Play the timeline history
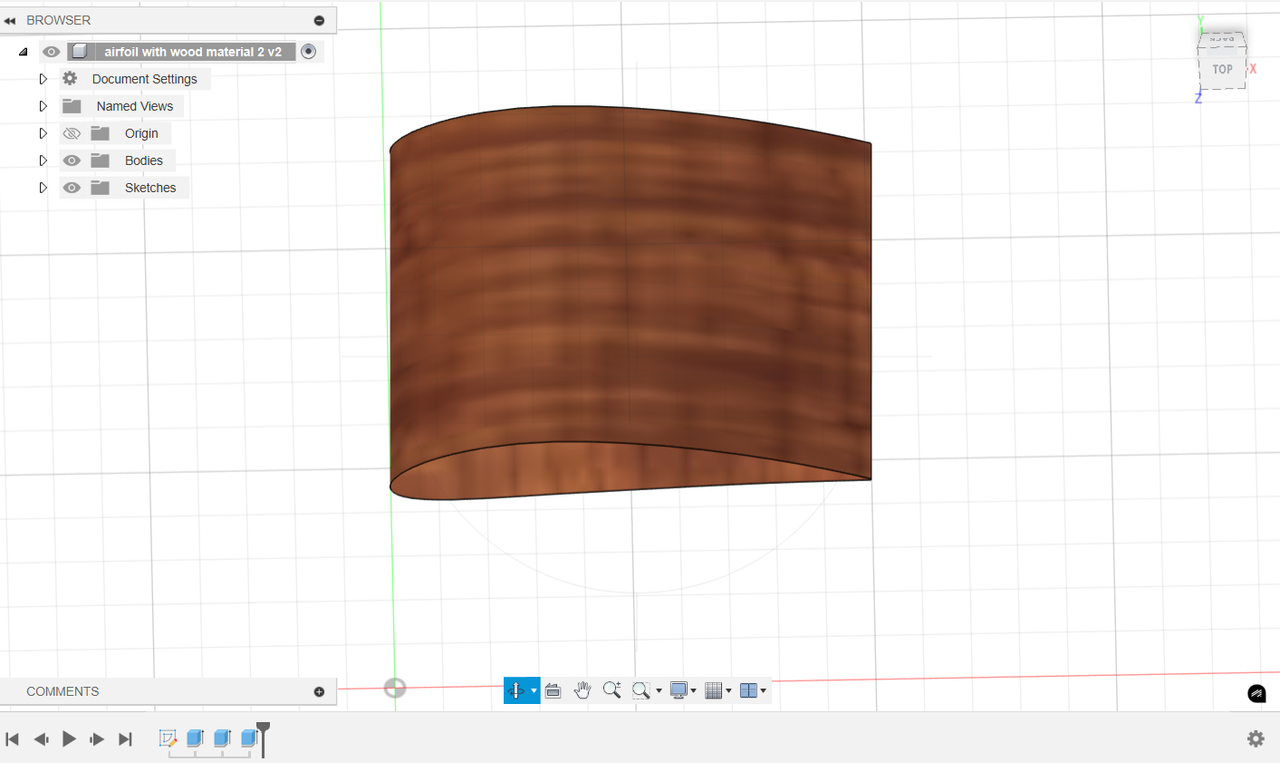Image resolution: width=1280 pixels, height=763 pixels. (x=69, y=739)
